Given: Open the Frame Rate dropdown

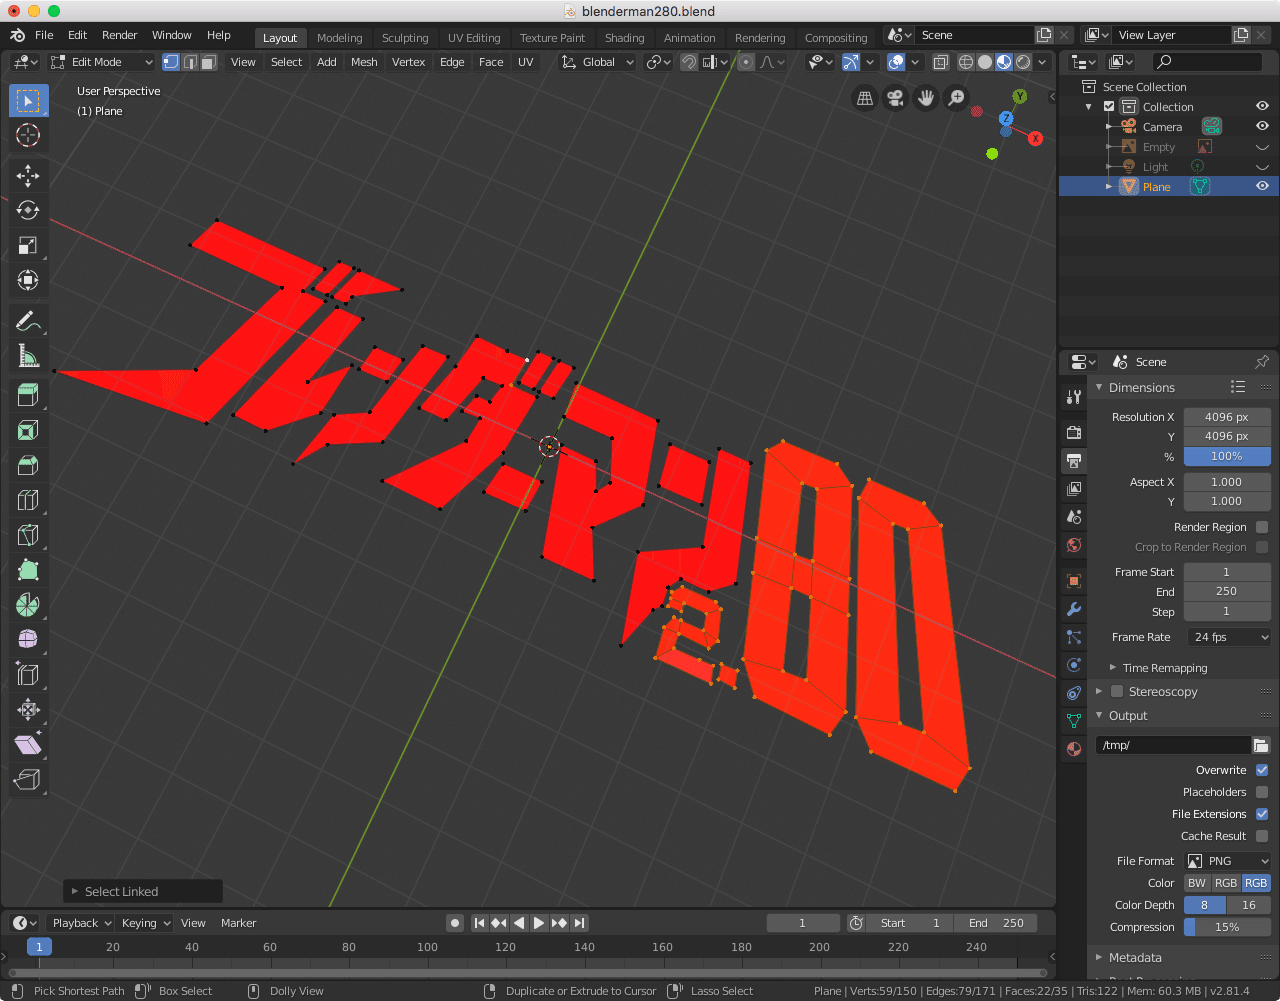Looking at the screenshot, I should 1229,637.
